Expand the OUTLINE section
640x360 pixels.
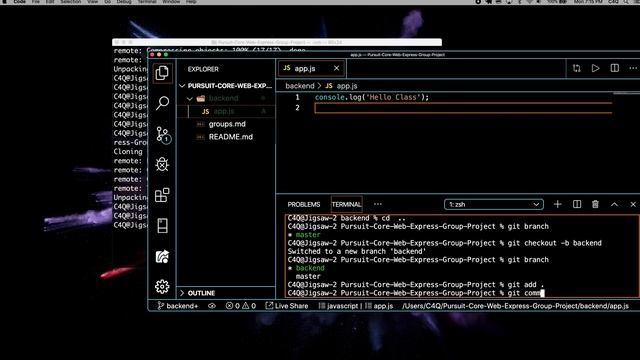(226, 293)
